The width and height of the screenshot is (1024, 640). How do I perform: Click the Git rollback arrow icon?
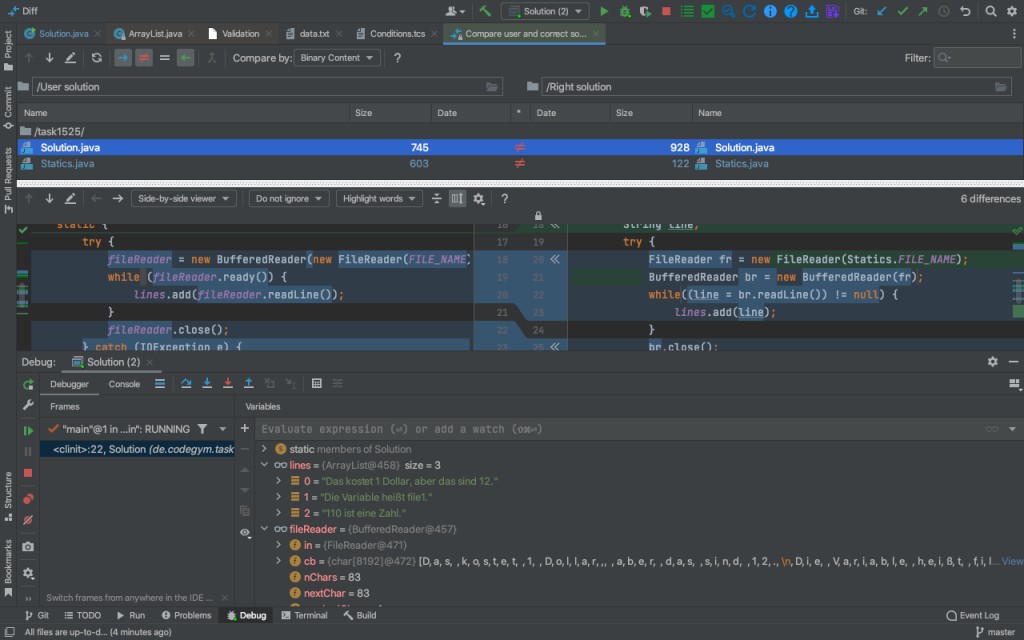click(965, 11)
